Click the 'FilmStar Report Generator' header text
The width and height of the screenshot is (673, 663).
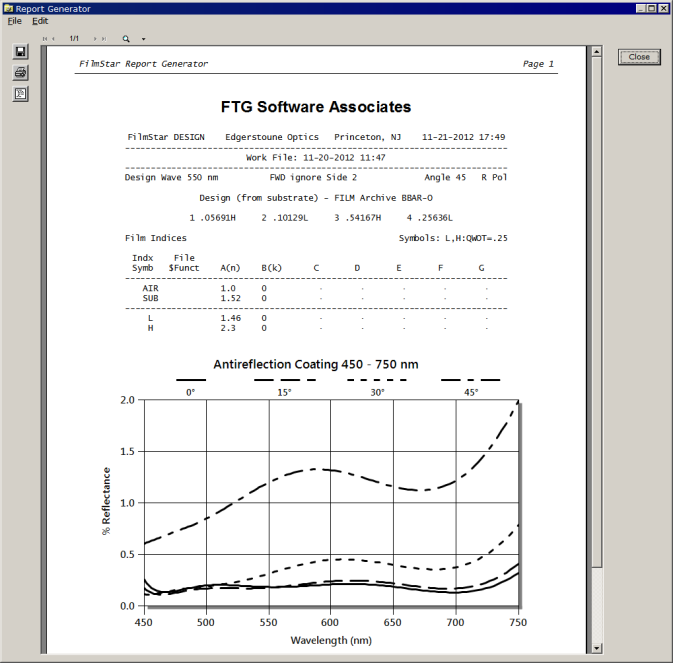[143, 64]
